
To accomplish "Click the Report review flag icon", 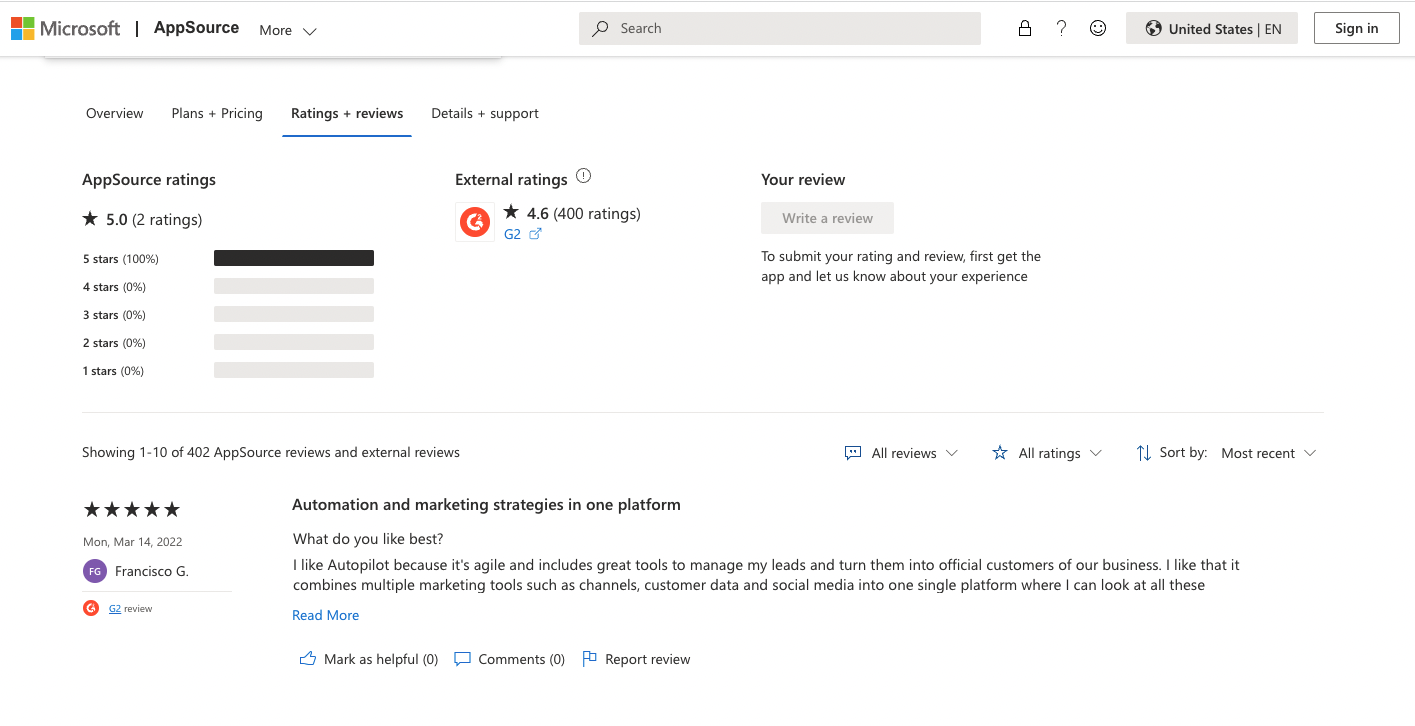I will [x=590, y=659].
